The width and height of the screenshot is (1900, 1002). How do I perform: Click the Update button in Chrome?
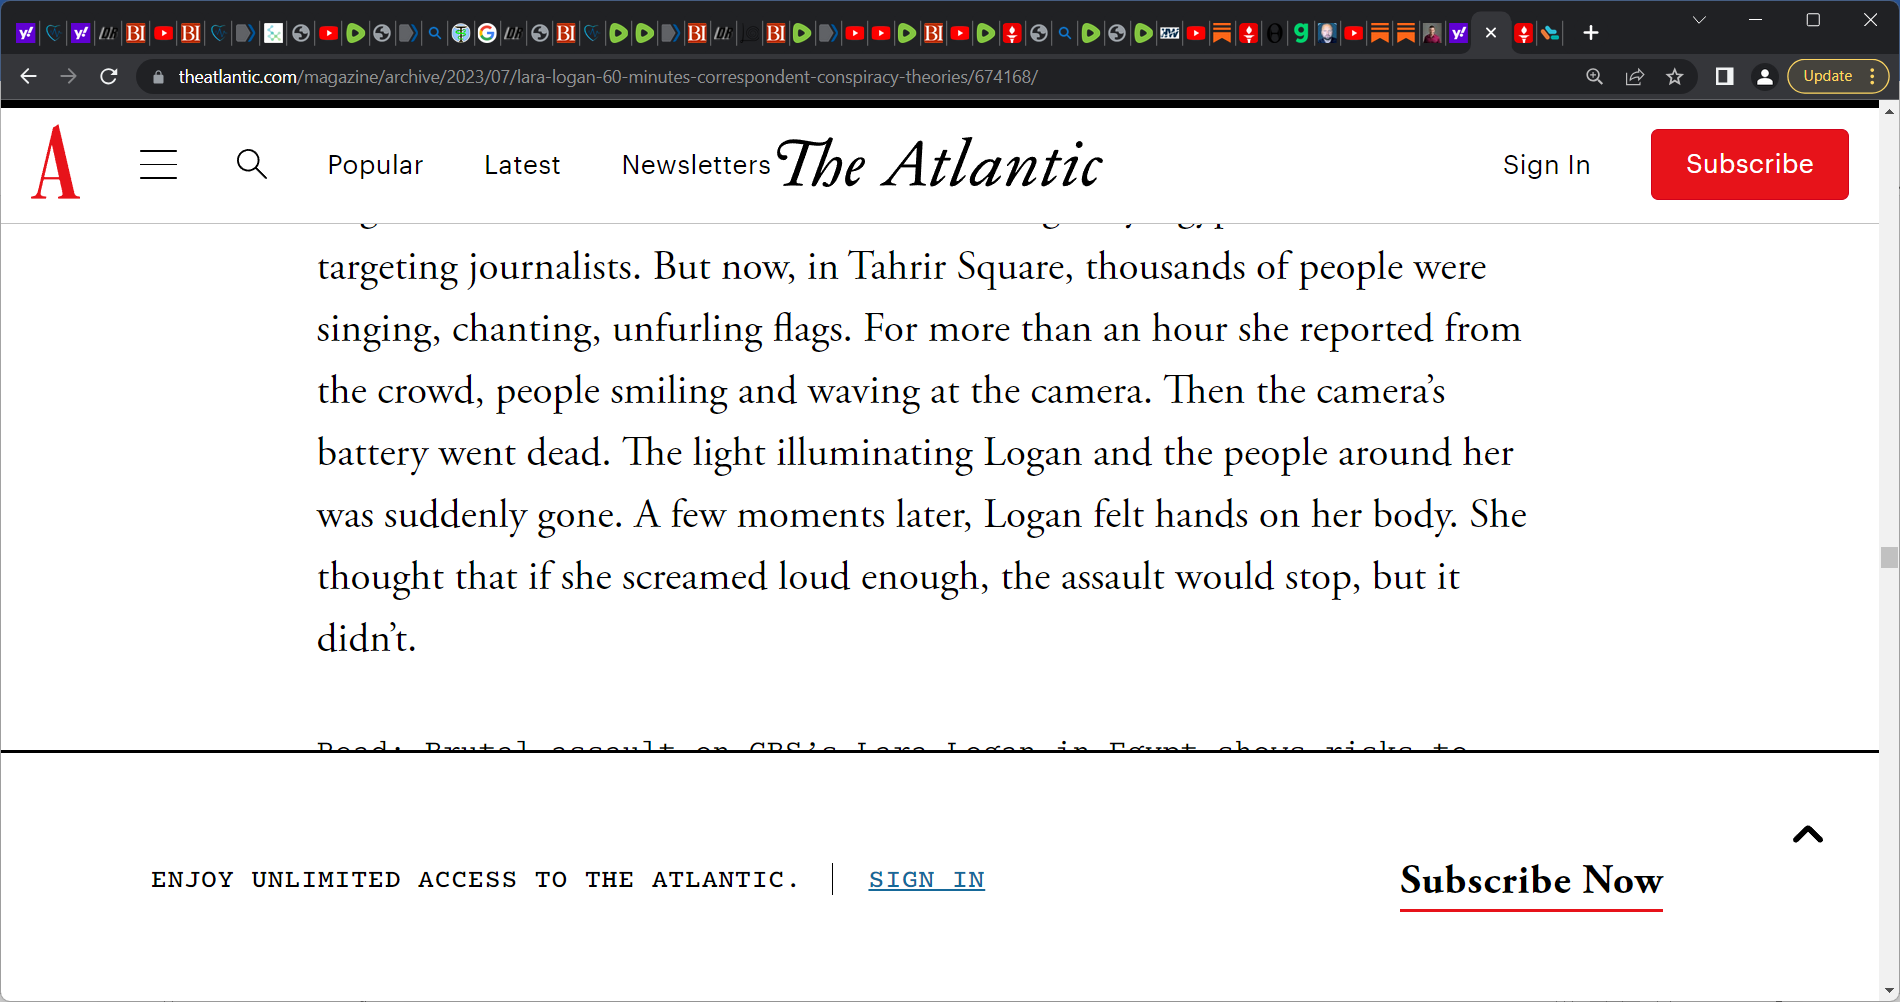1827,76
